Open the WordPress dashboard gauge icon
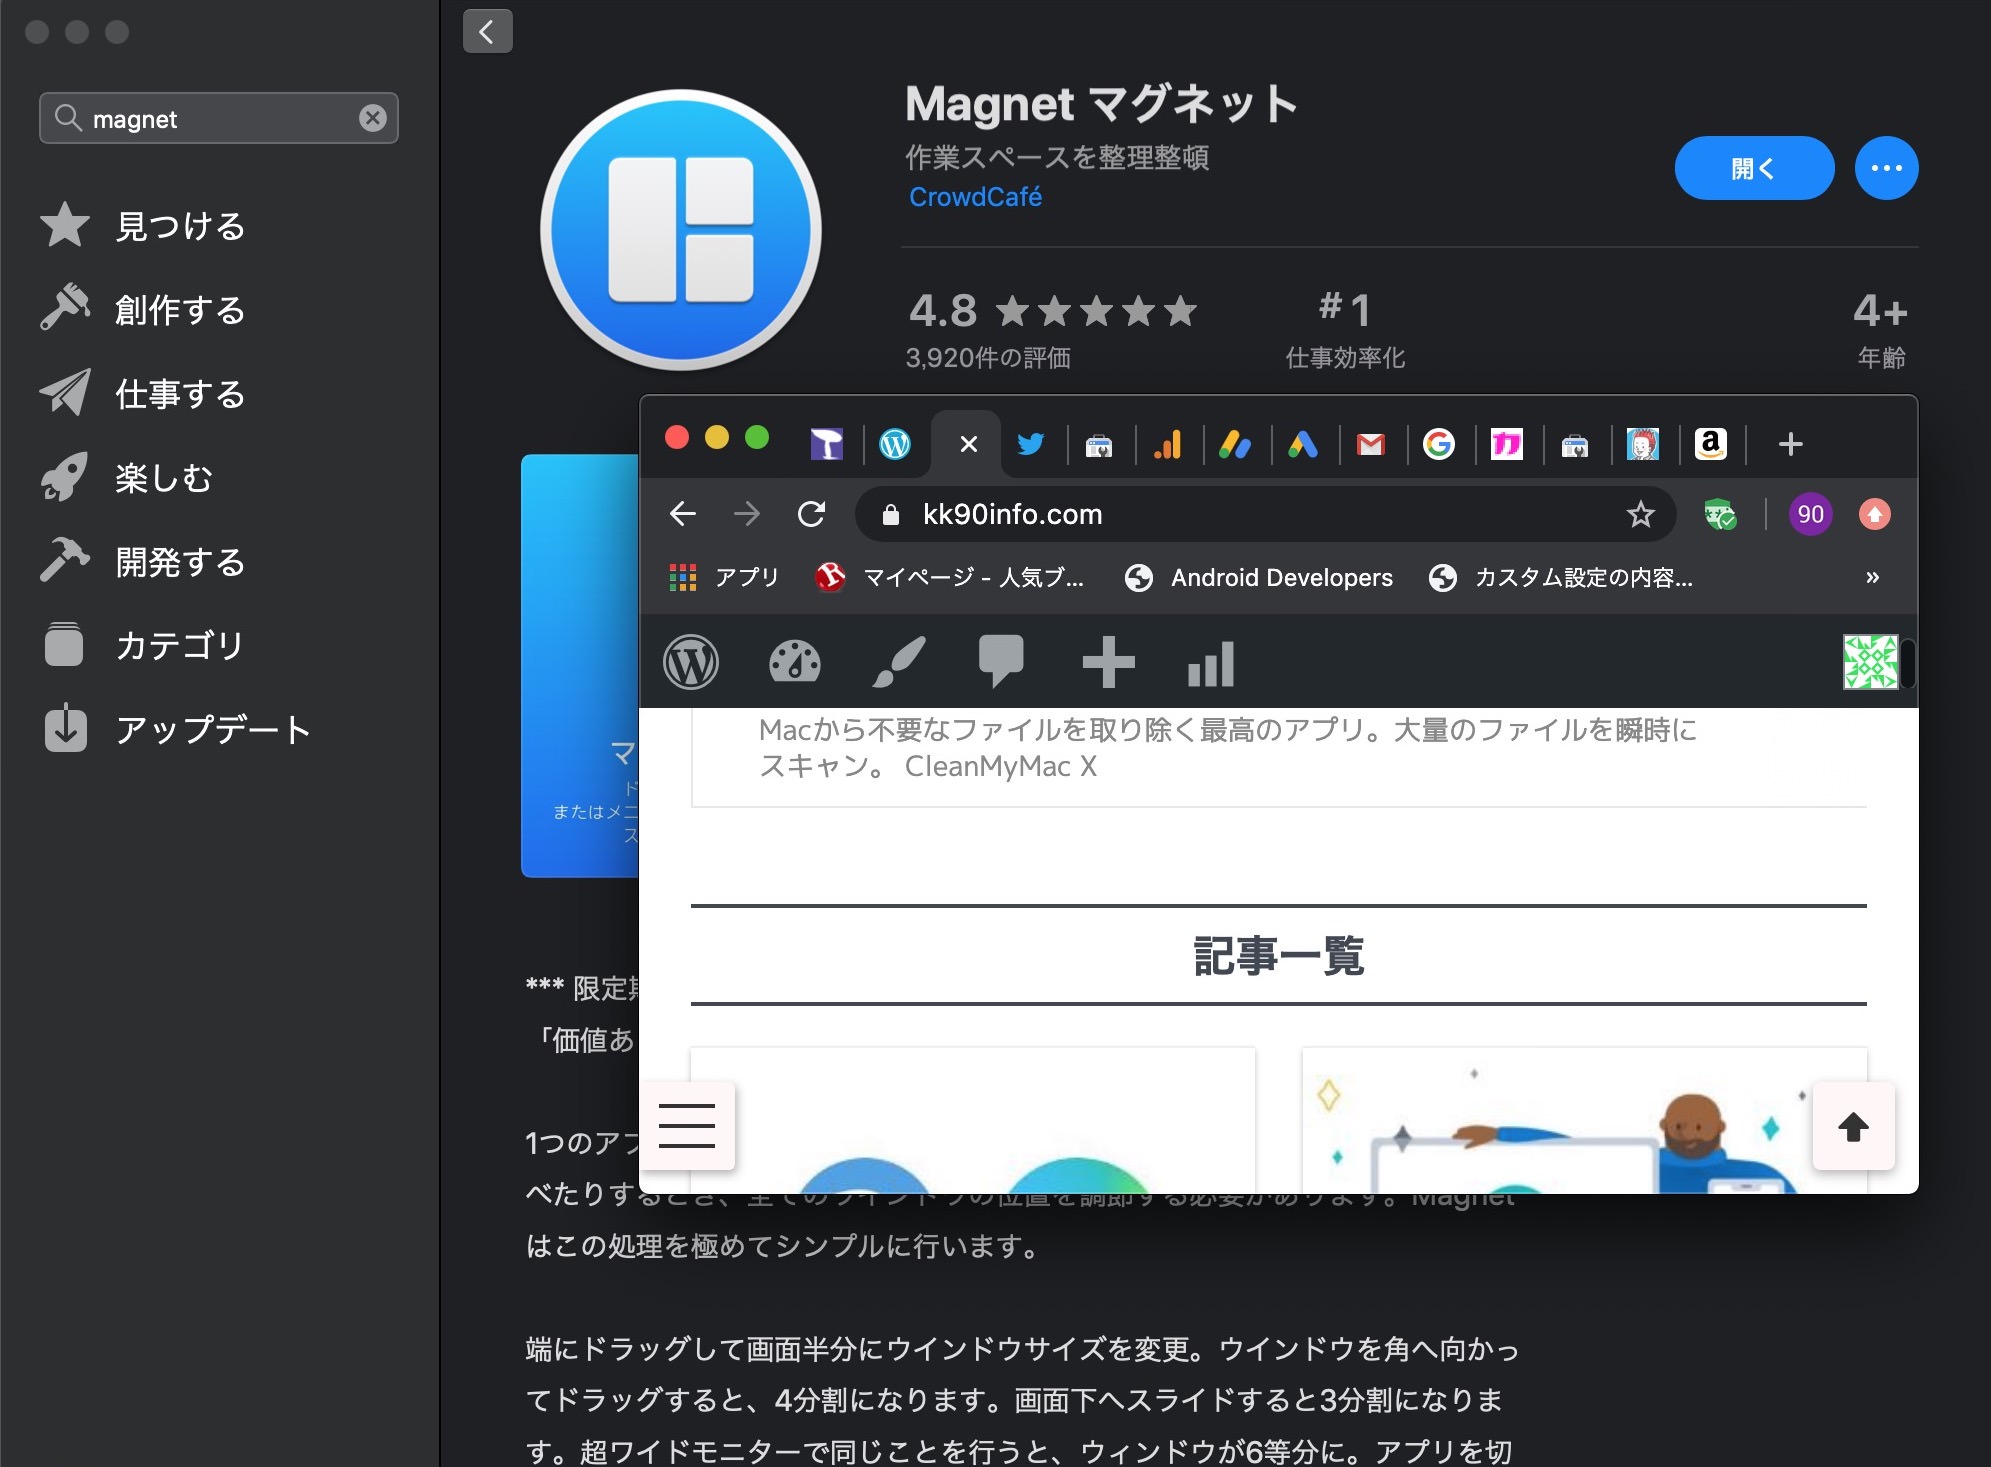The image size is (1991, 1467). coord(795,662)
